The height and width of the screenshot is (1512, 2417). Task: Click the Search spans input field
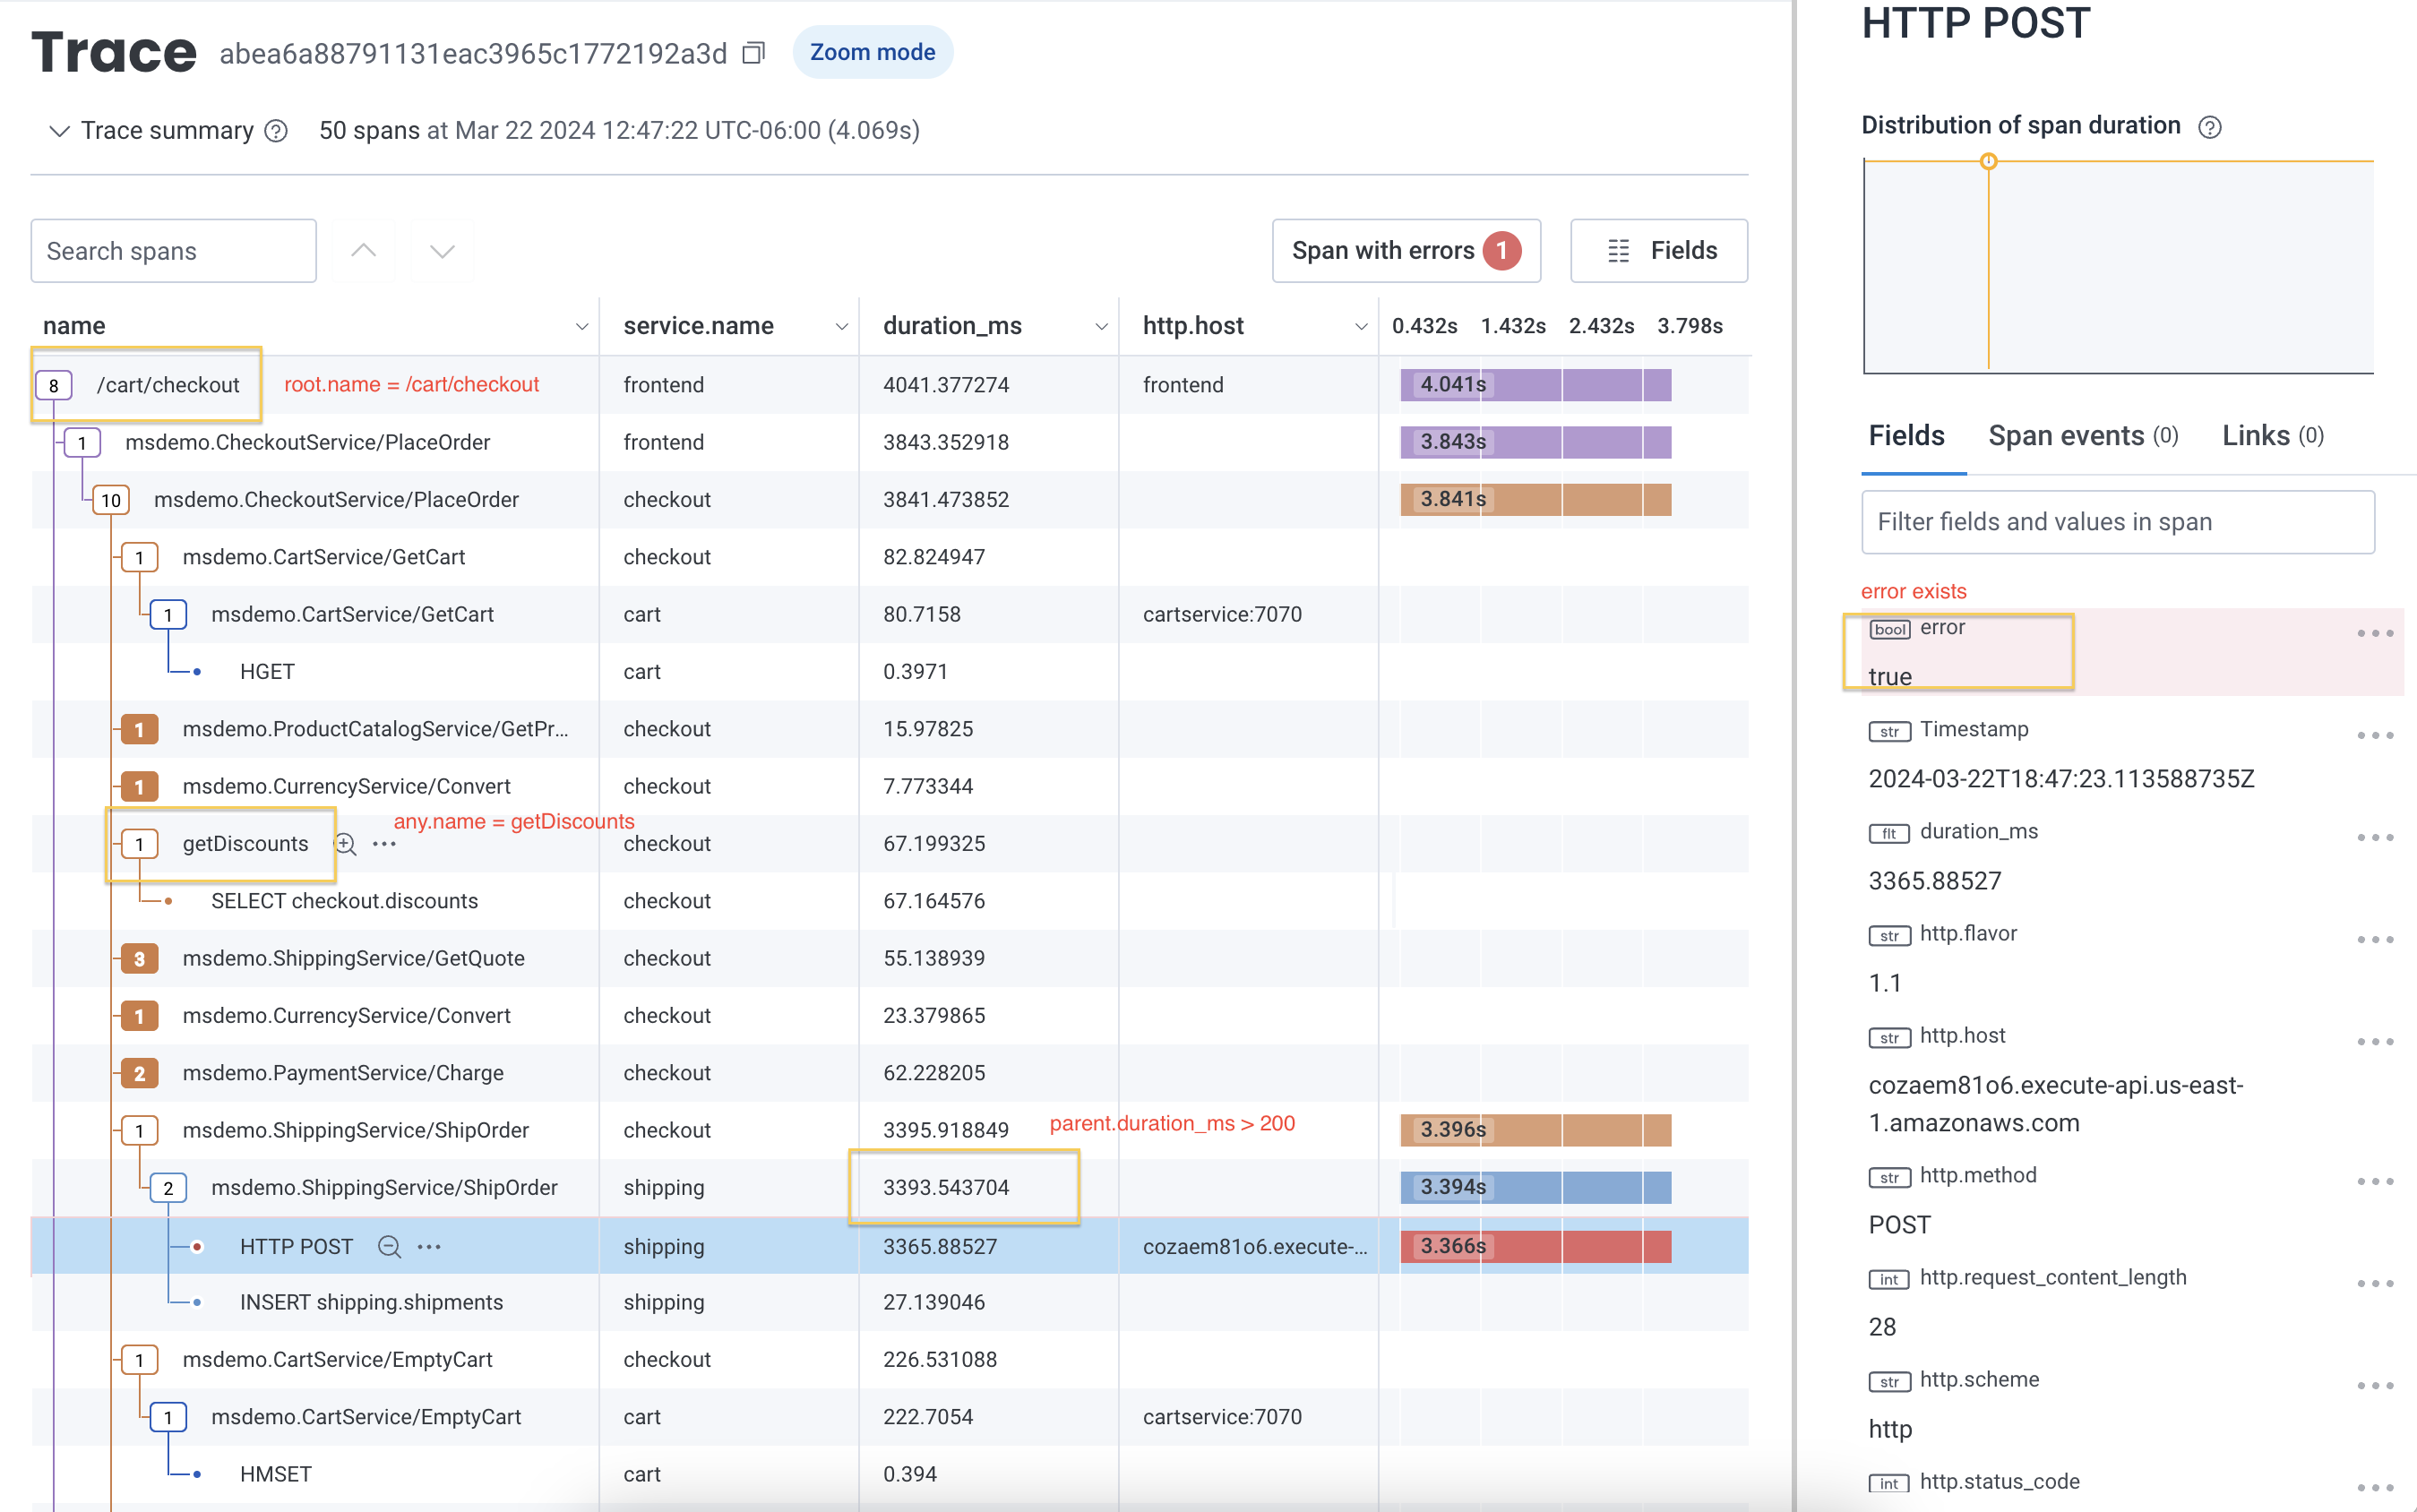point(172,250)
